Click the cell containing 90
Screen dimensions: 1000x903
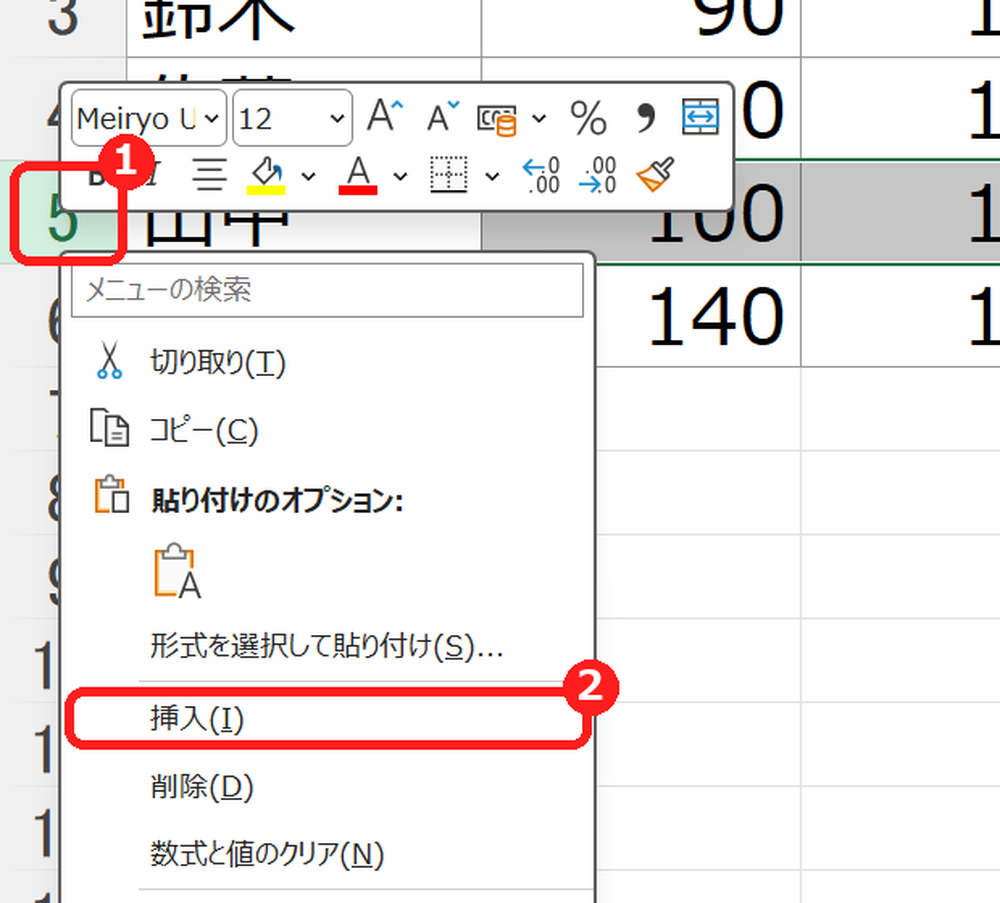641,28
